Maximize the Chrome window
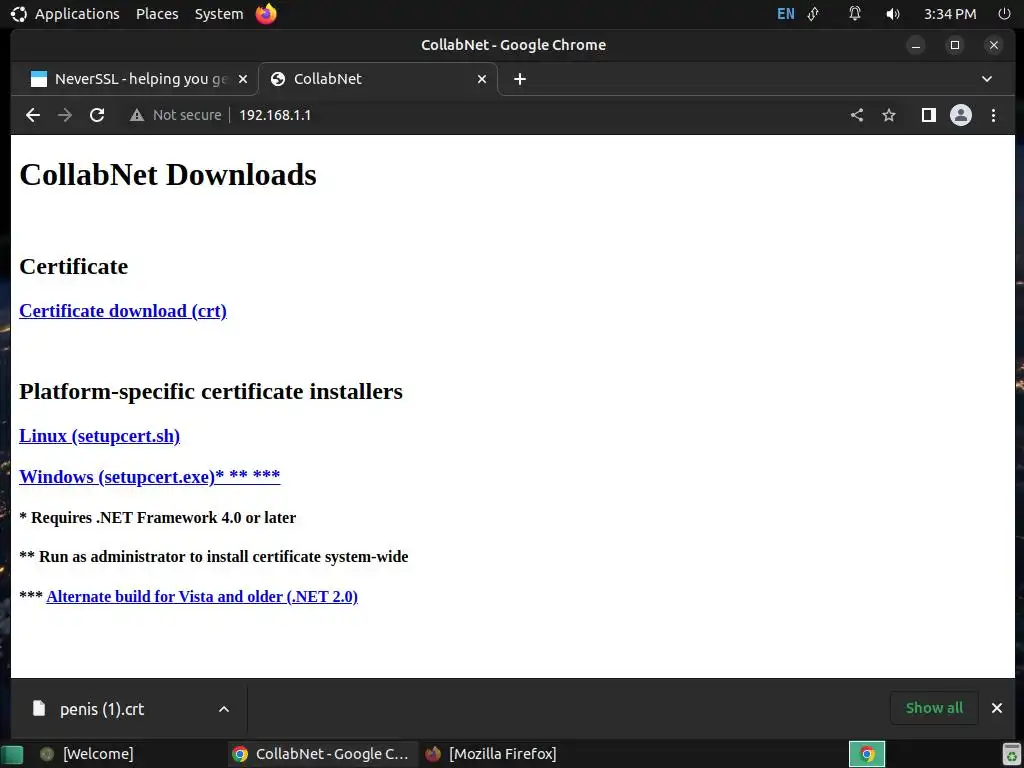This screenshot has height=768, width=1024. (955, 45)
